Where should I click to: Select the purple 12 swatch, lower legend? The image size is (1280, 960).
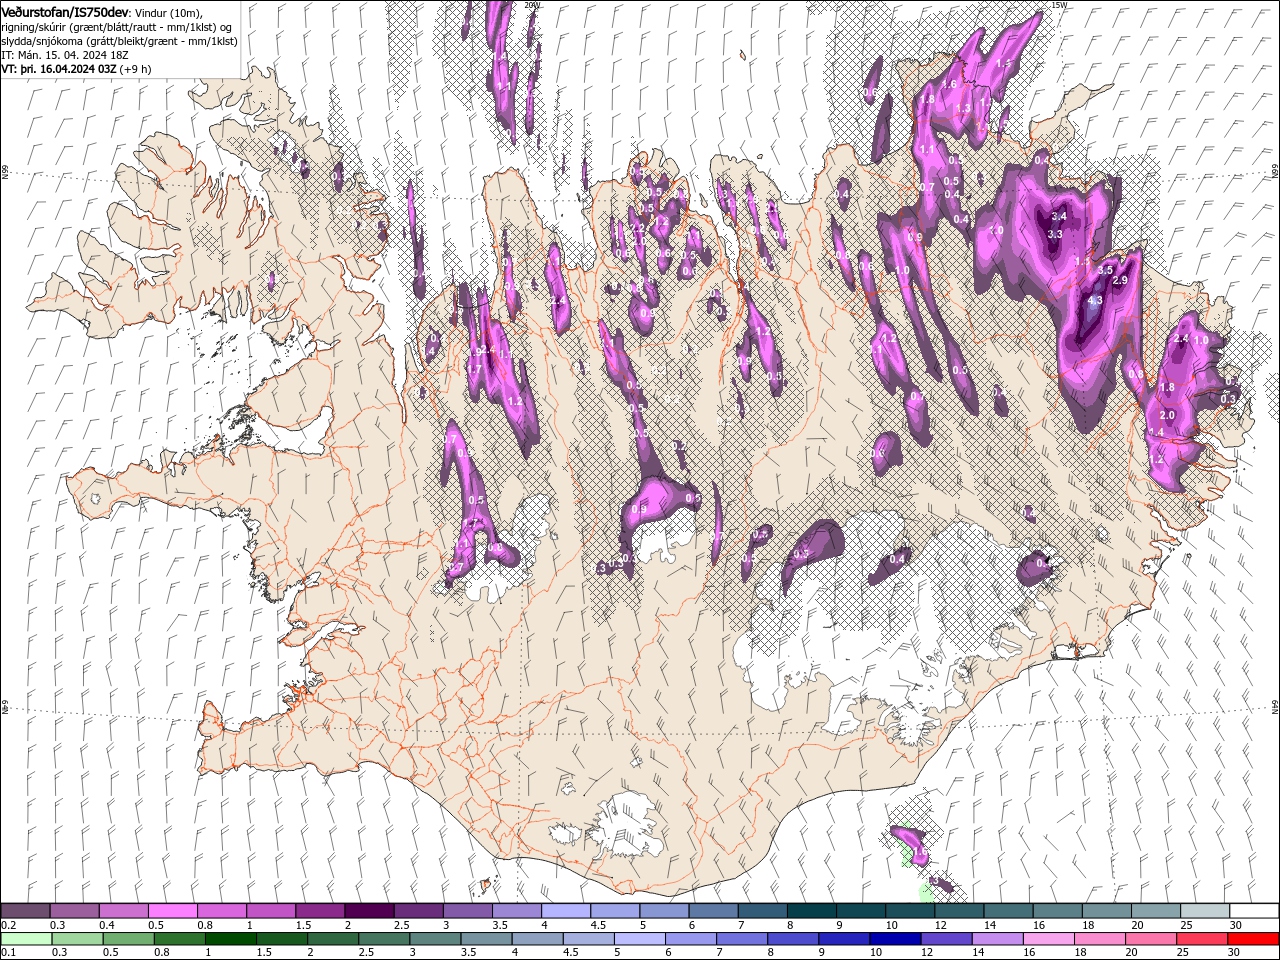pyautogui.click(x=944, y=939)
